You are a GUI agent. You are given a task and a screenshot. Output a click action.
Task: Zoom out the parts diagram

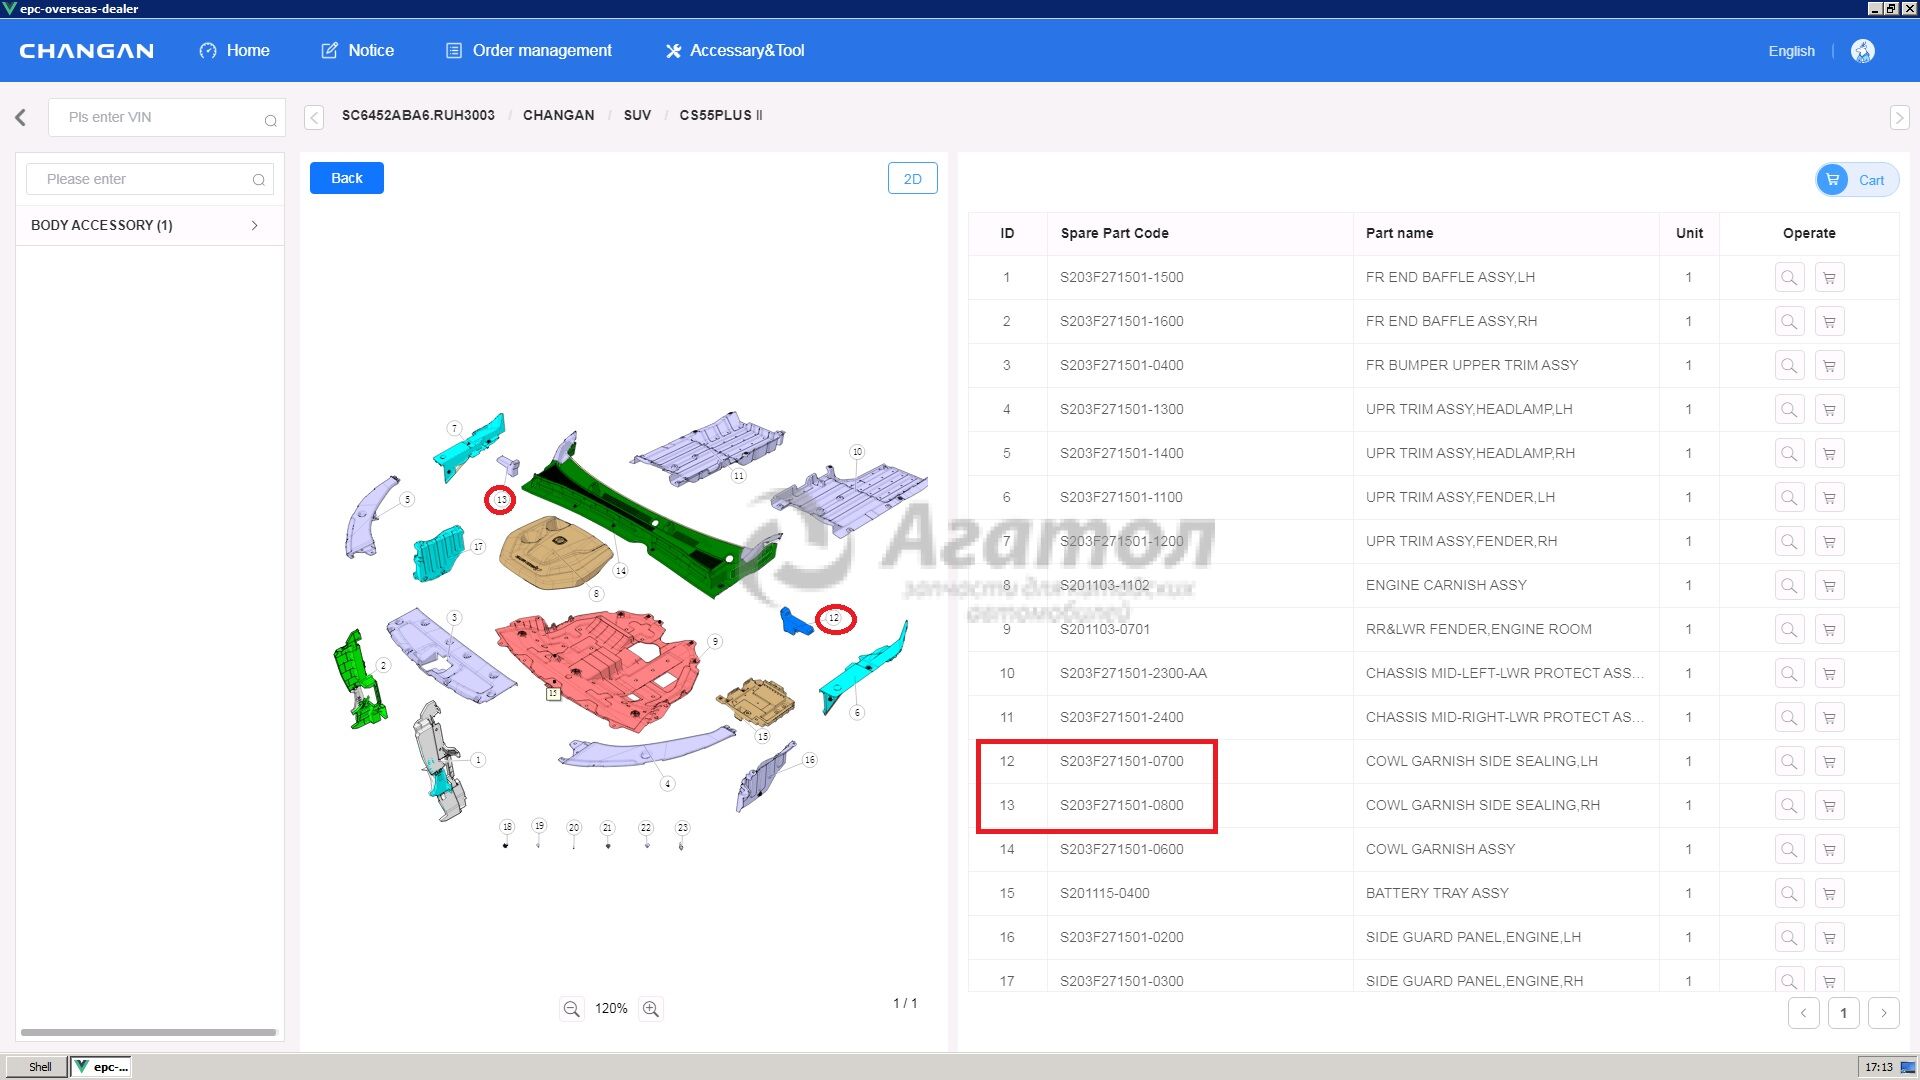pos(571,1009)
